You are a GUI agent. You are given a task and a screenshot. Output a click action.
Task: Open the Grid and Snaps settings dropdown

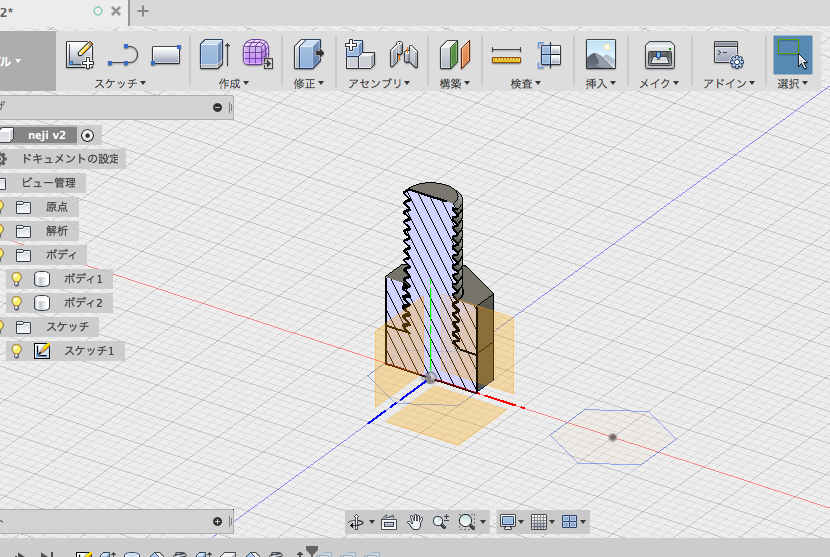click(544, 522)
